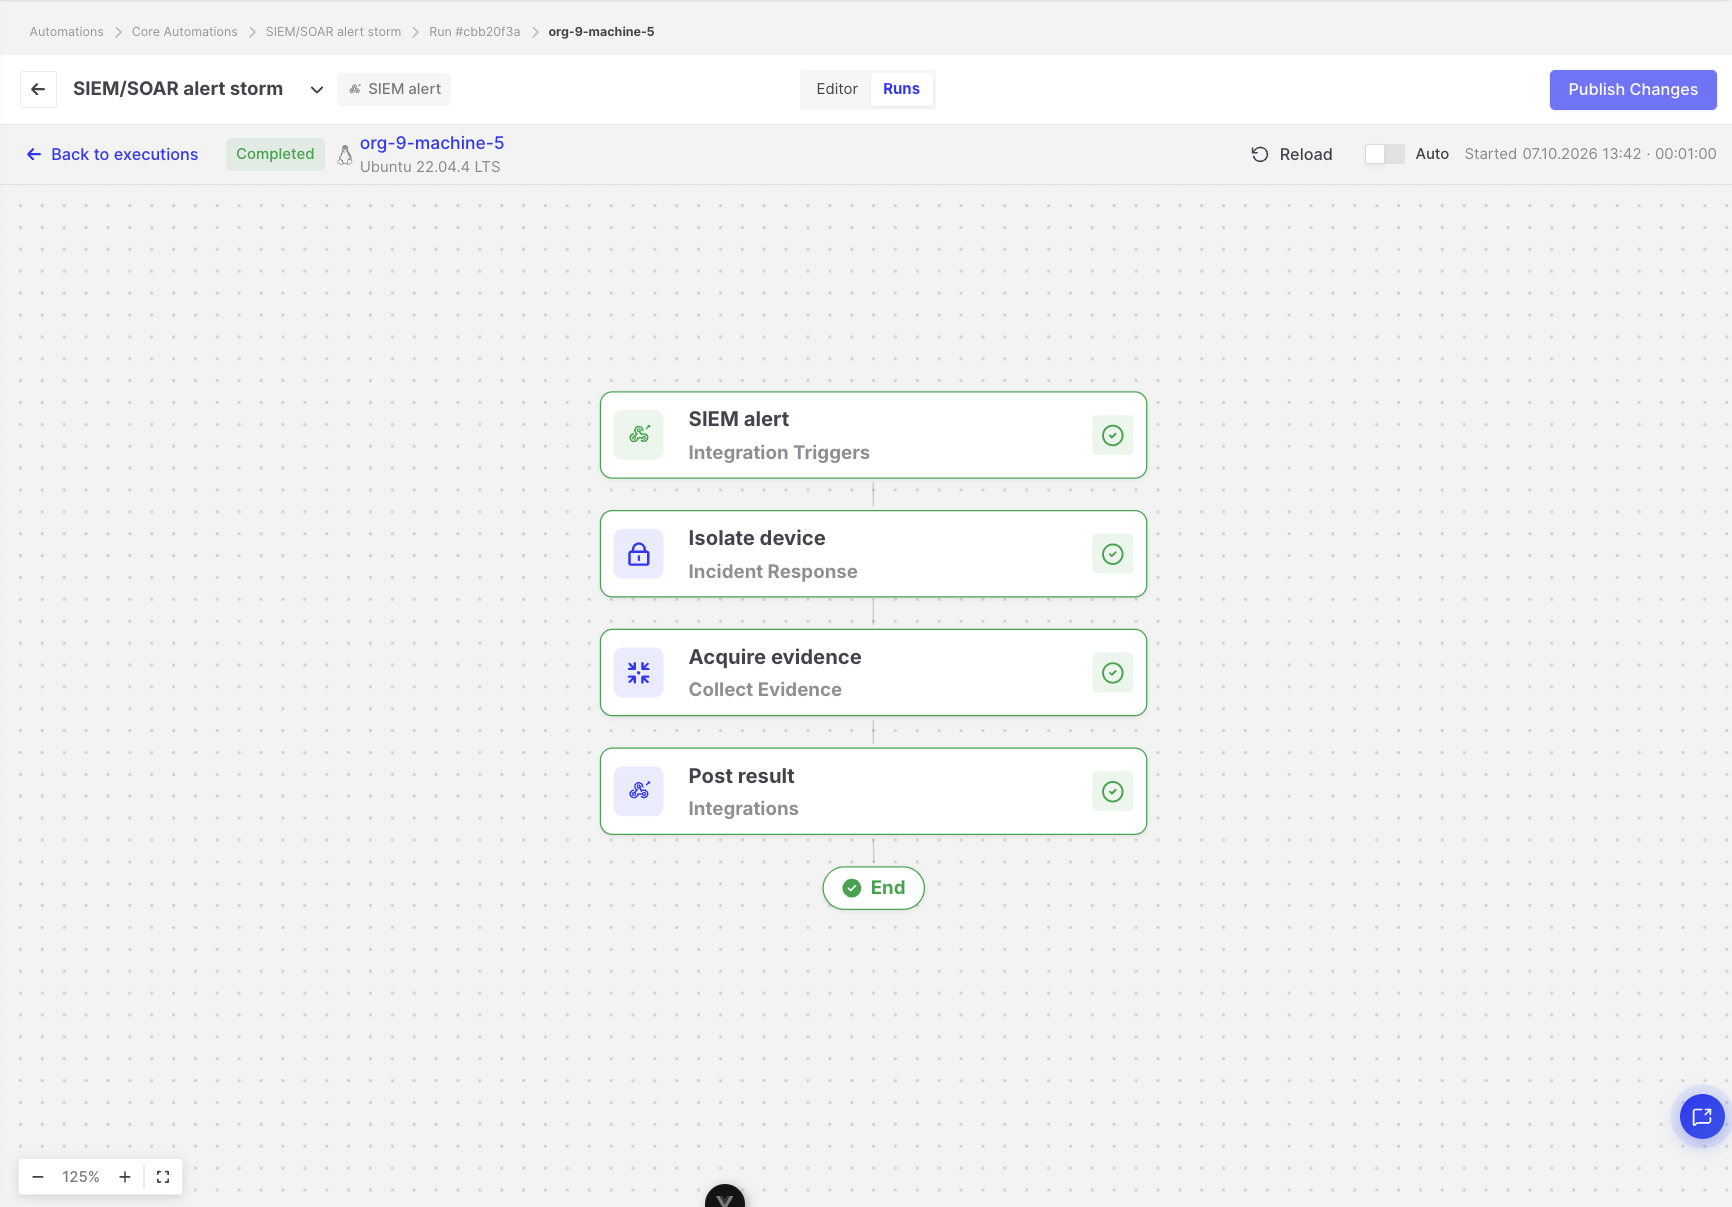The image size is (1732, 1207).
Task: Reload the execution run
Action: pyautogui.click(x=1292, y=154)
